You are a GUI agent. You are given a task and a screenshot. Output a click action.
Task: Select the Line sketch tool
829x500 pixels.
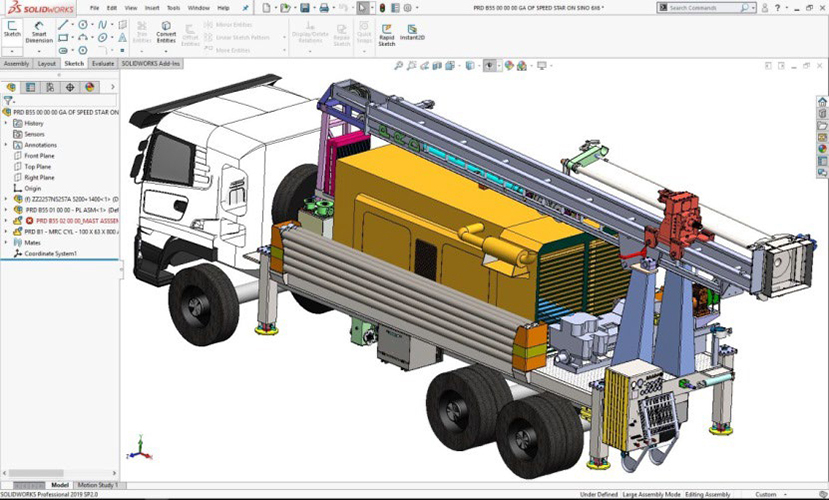(x=63, y=25)
